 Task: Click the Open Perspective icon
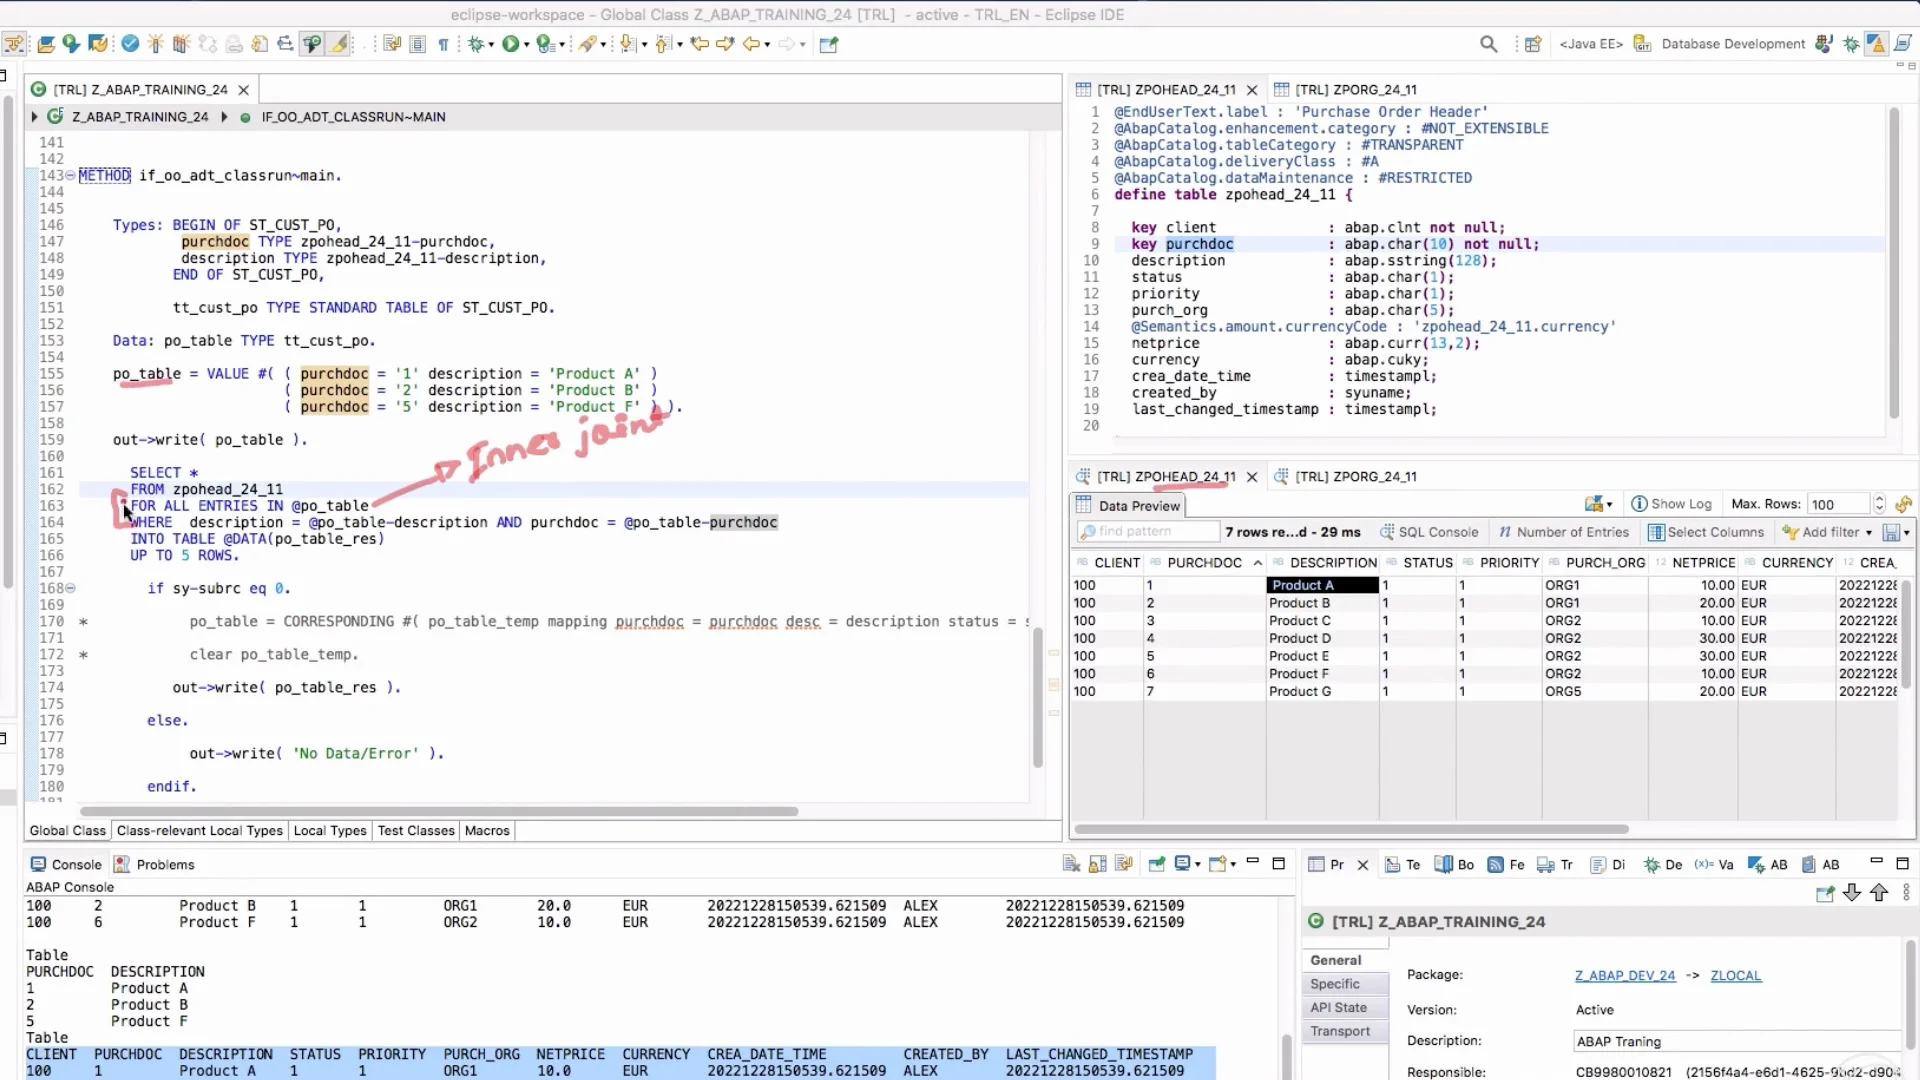pos(1532,44)
